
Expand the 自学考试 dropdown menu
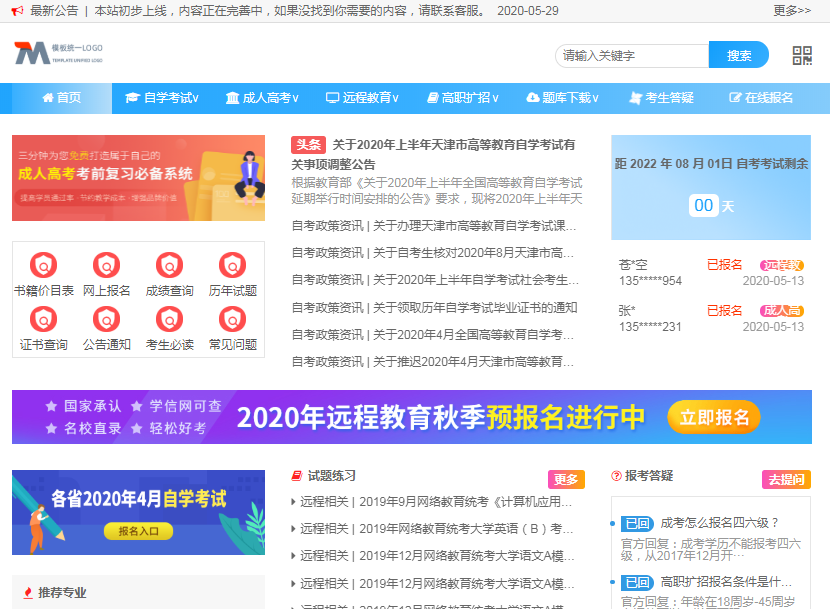[x=161, y=98]
